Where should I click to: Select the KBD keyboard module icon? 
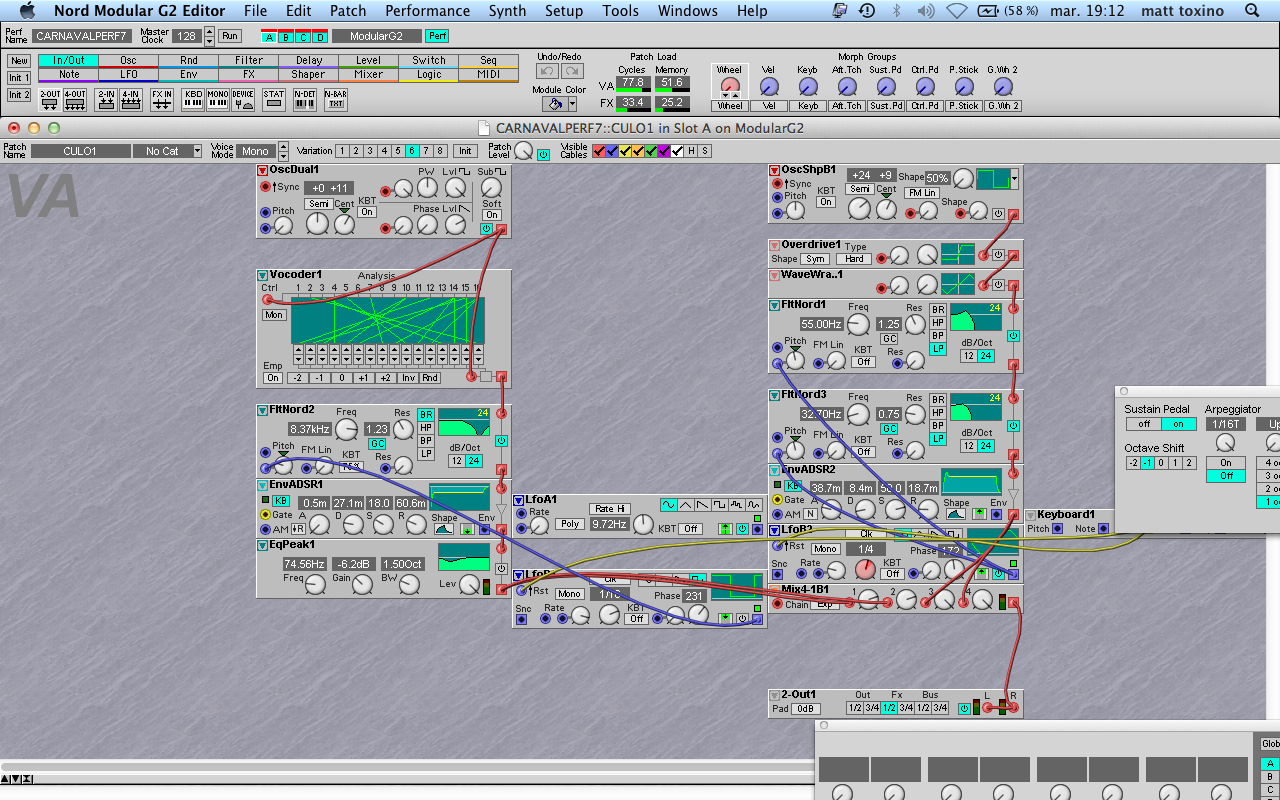point(193,99)
